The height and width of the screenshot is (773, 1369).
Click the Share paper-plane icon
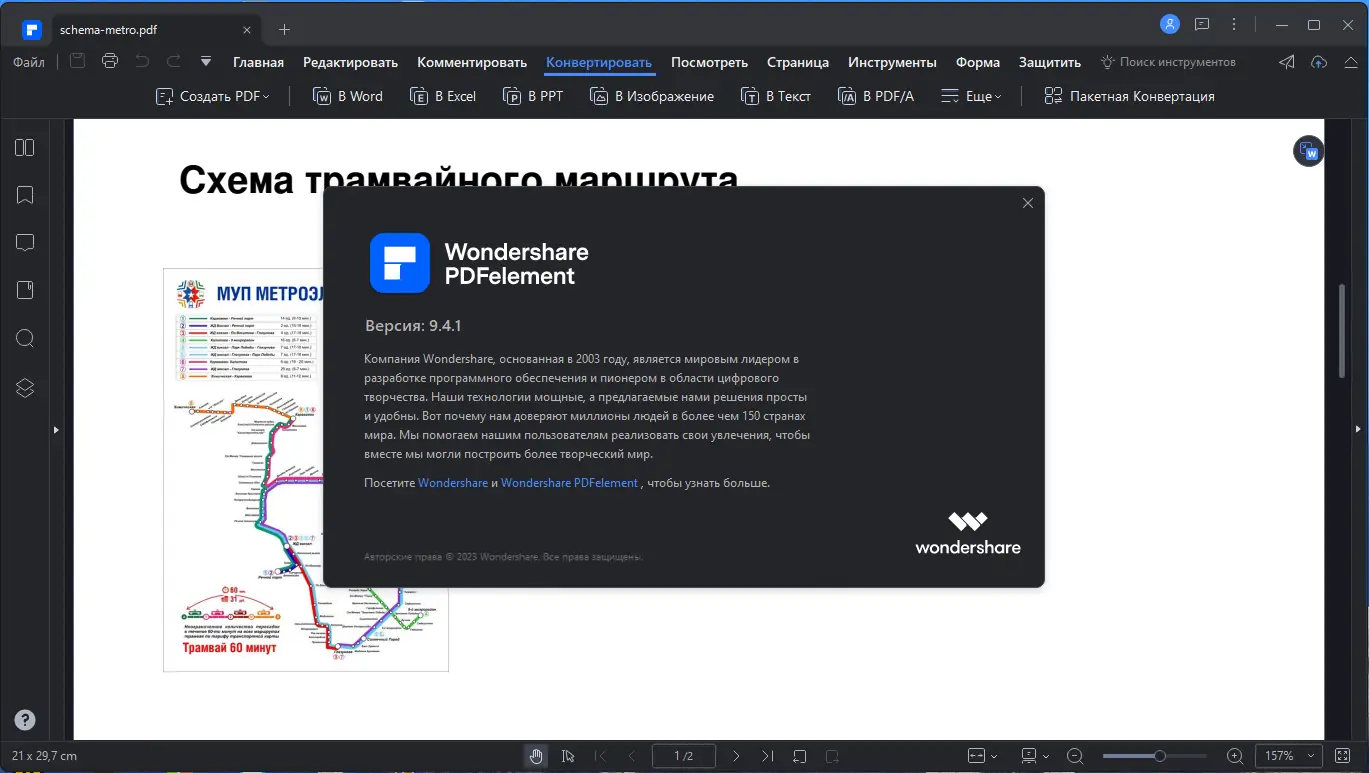coord(1287,62)
